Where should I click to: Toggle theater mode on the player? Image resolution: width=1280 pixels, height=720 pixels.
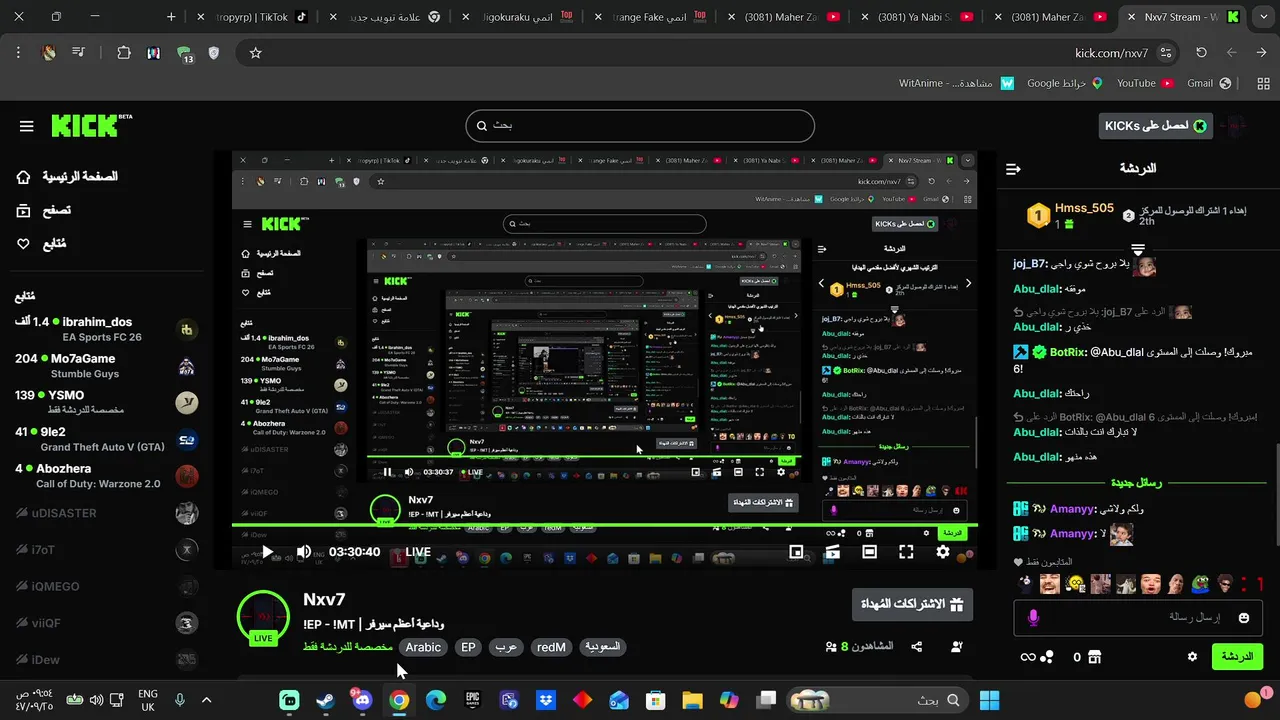[869, 552]
